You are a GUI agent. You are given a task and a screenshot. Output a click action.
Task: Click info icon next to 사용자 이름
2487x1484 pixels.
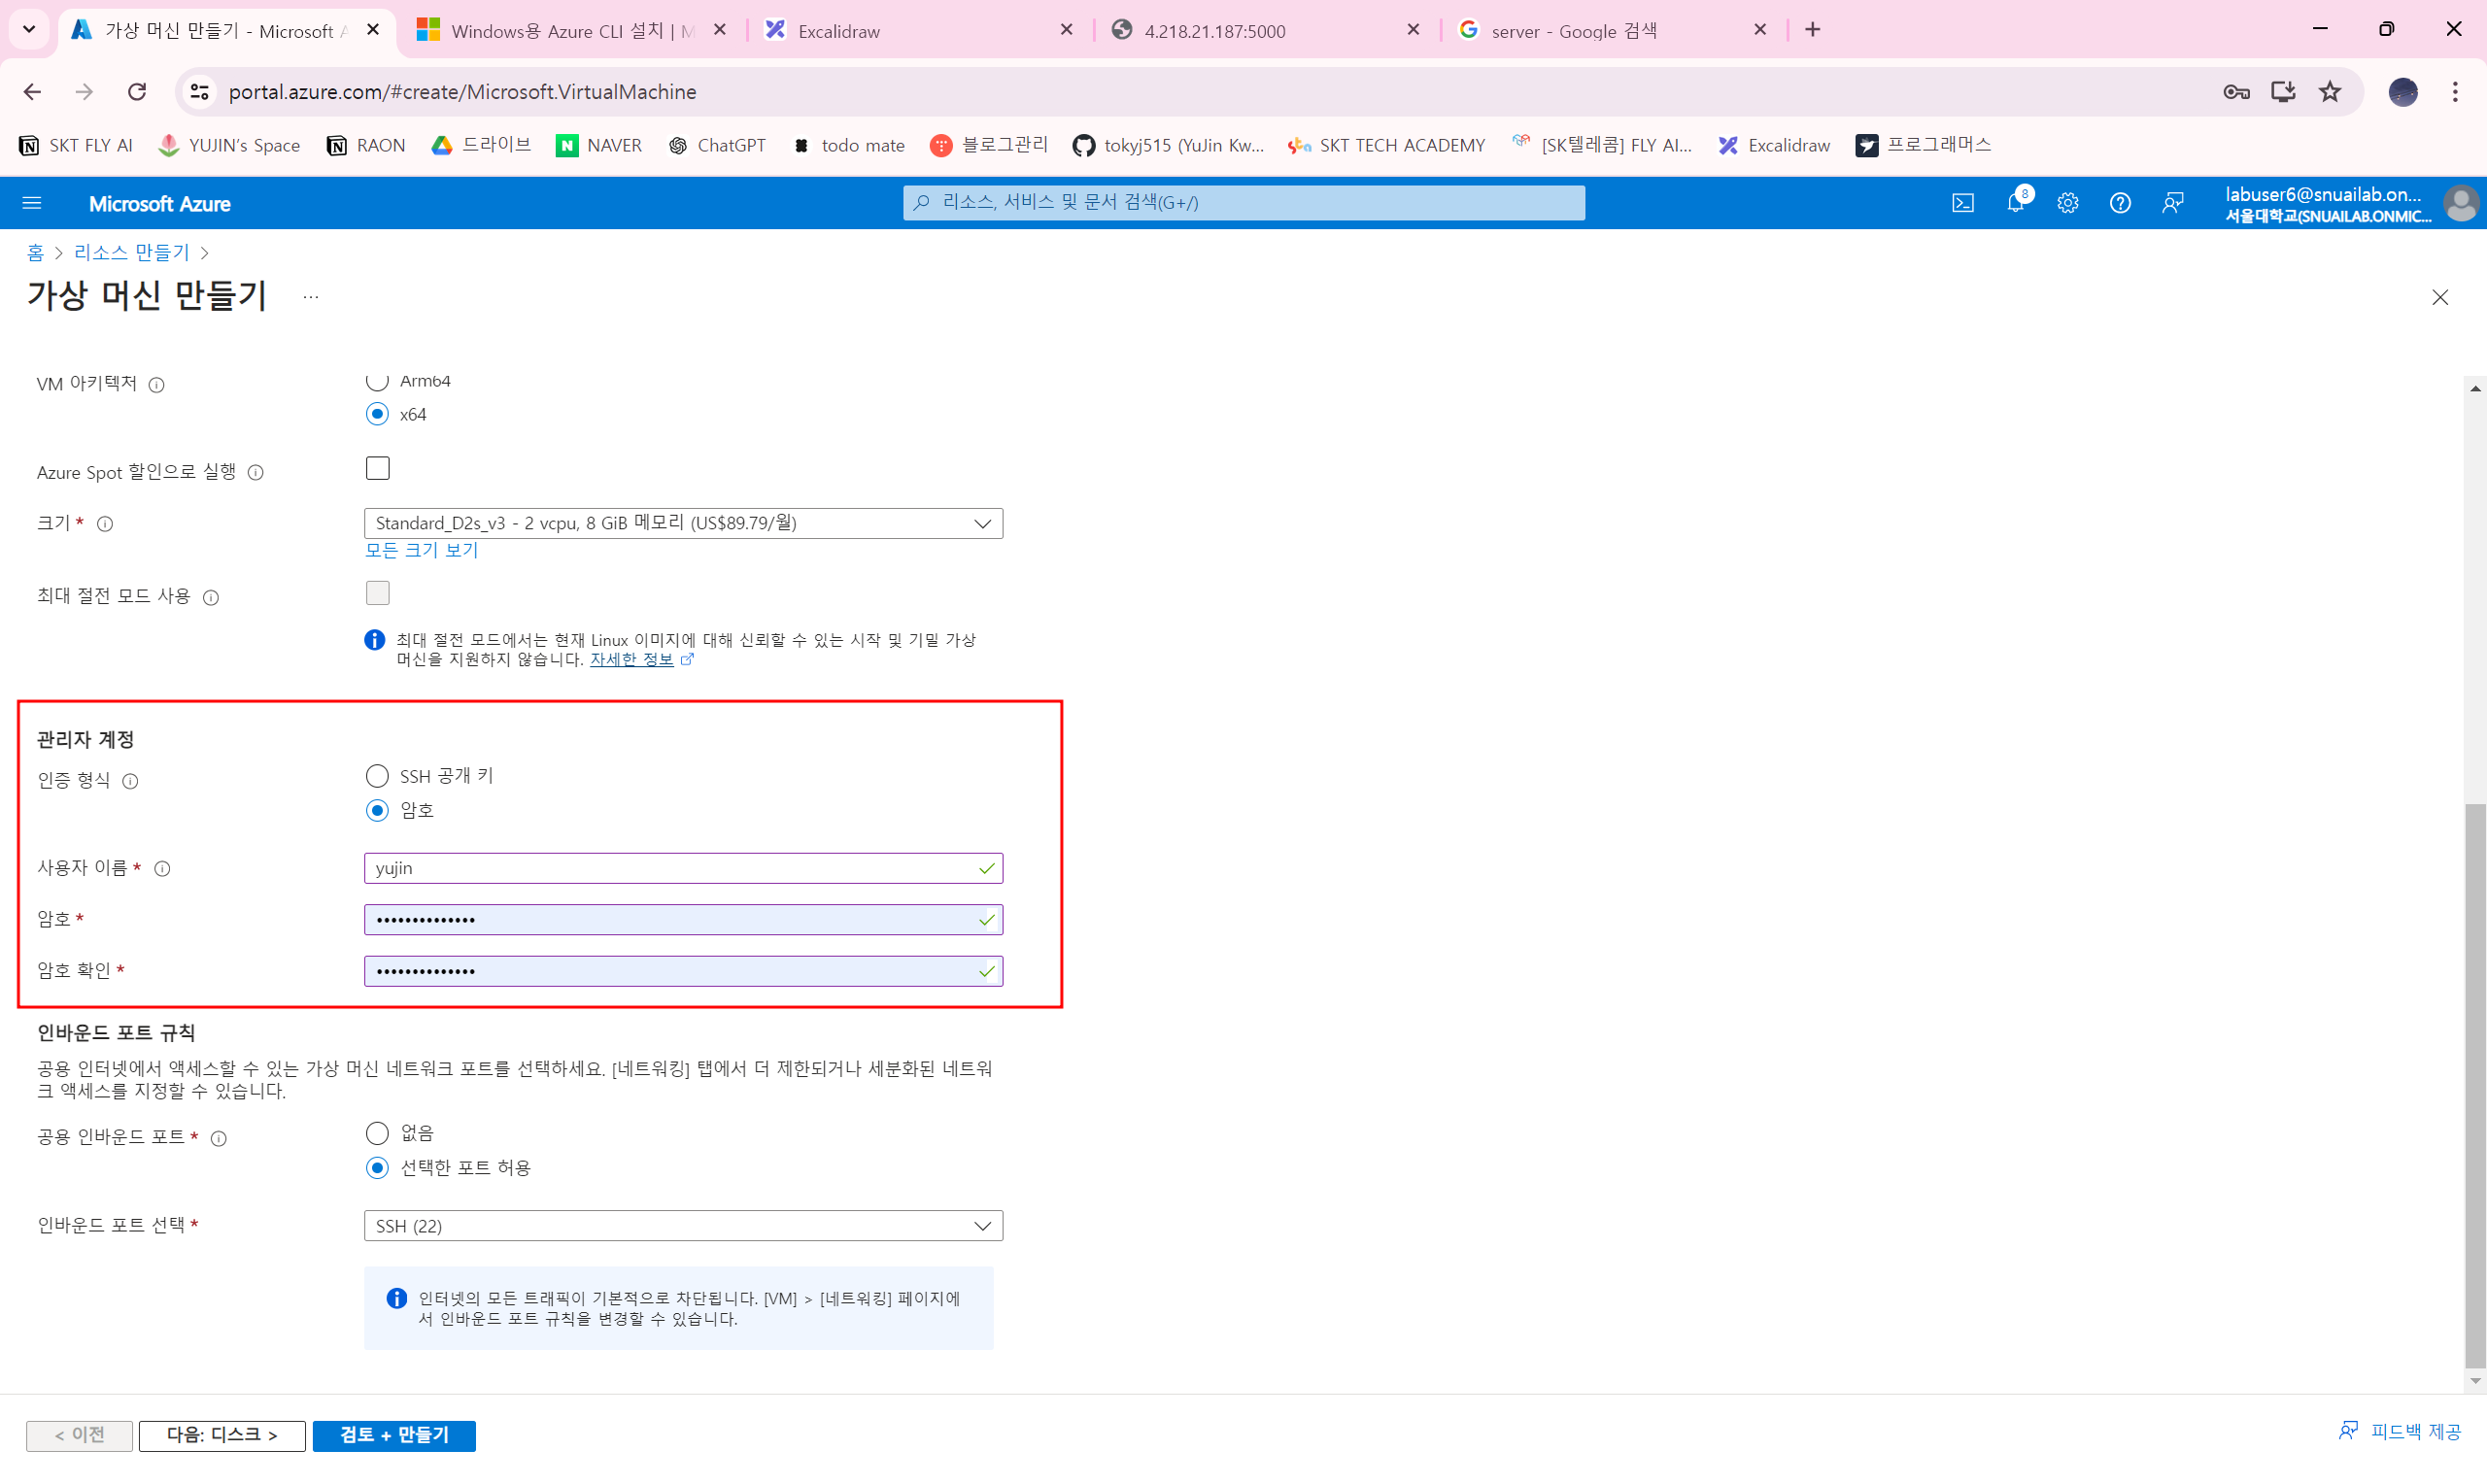click(x=162, y=868)
